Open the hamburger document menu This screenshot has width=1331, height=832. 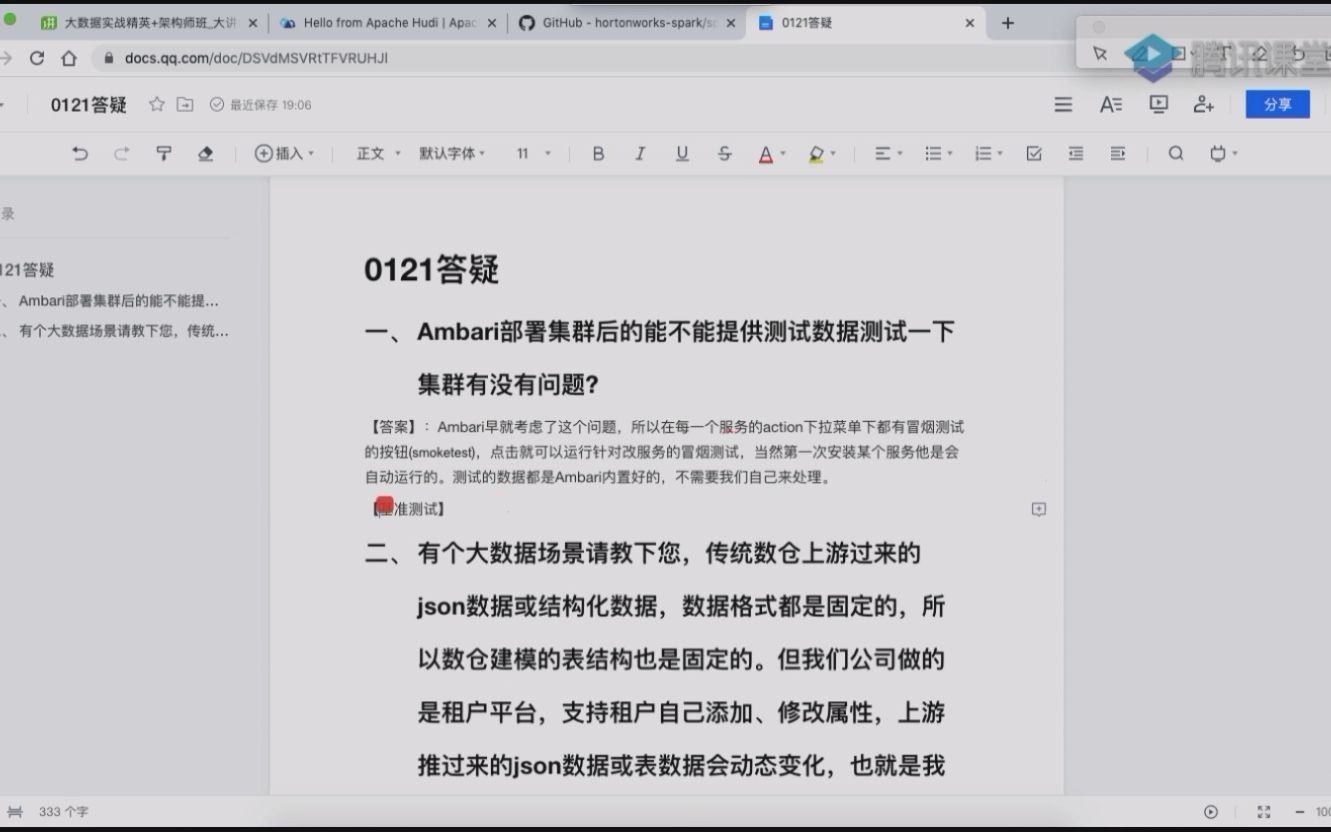tap(1063, 104)
